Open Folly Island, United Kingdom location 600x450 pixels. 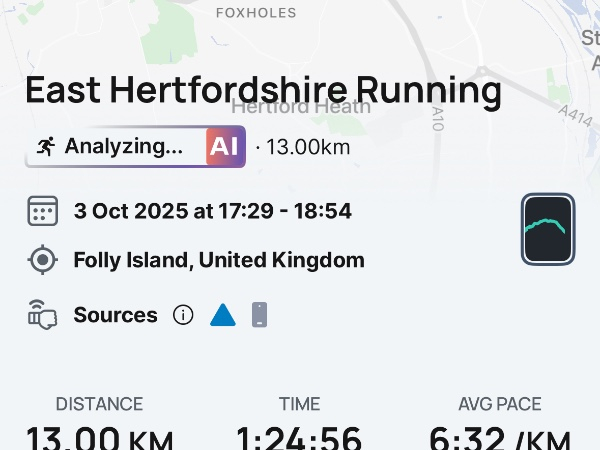[219, 261]
